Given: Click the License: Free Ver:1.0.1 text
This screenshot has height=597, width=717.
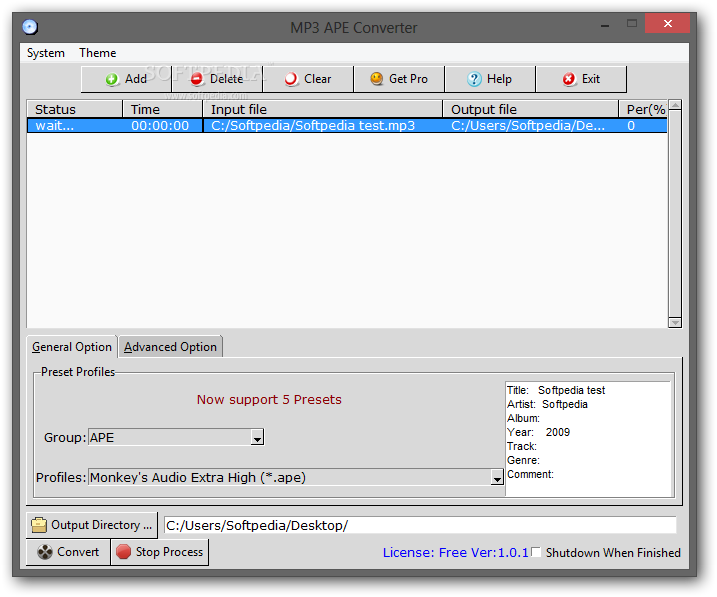Looking at the screenshot, I should click(455, 552).
